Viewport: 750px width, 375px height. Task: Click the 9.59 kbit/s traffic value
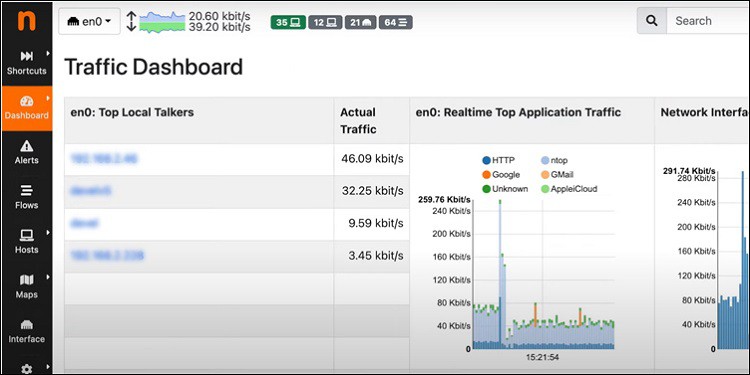376,223
